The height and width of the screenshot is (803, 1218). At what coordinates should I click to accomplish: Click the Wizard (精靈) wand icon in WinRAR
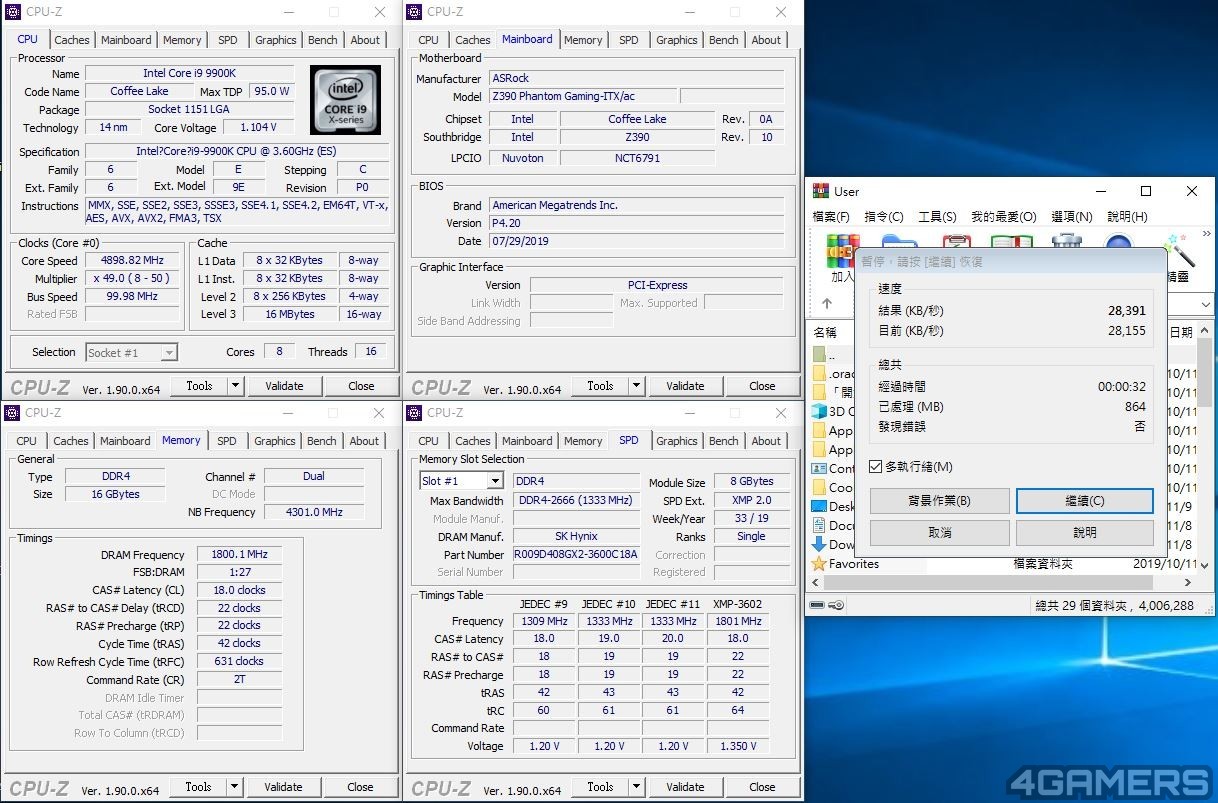pos(1182,251)
